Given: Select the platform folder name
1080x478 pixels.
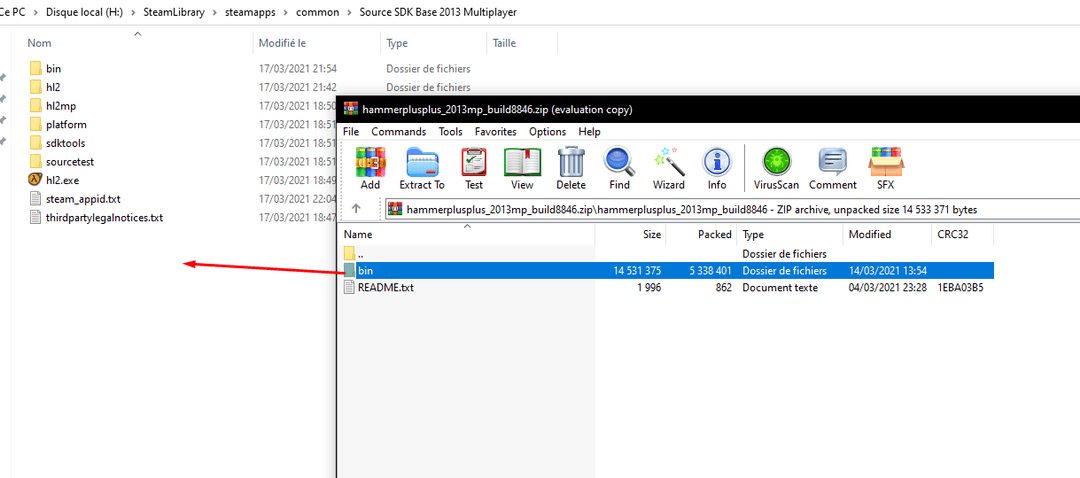Looking at the screenshot, I should tap(66, 124).
